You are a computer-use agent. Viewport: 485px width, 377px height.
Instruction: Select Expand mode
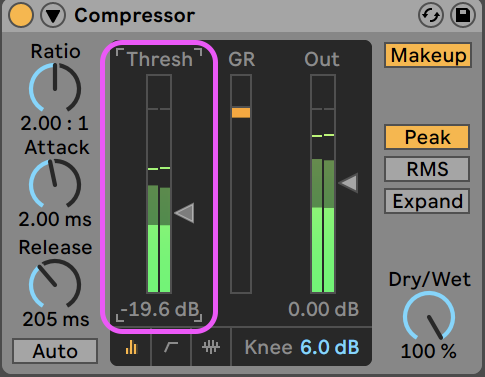coord(427,201)
